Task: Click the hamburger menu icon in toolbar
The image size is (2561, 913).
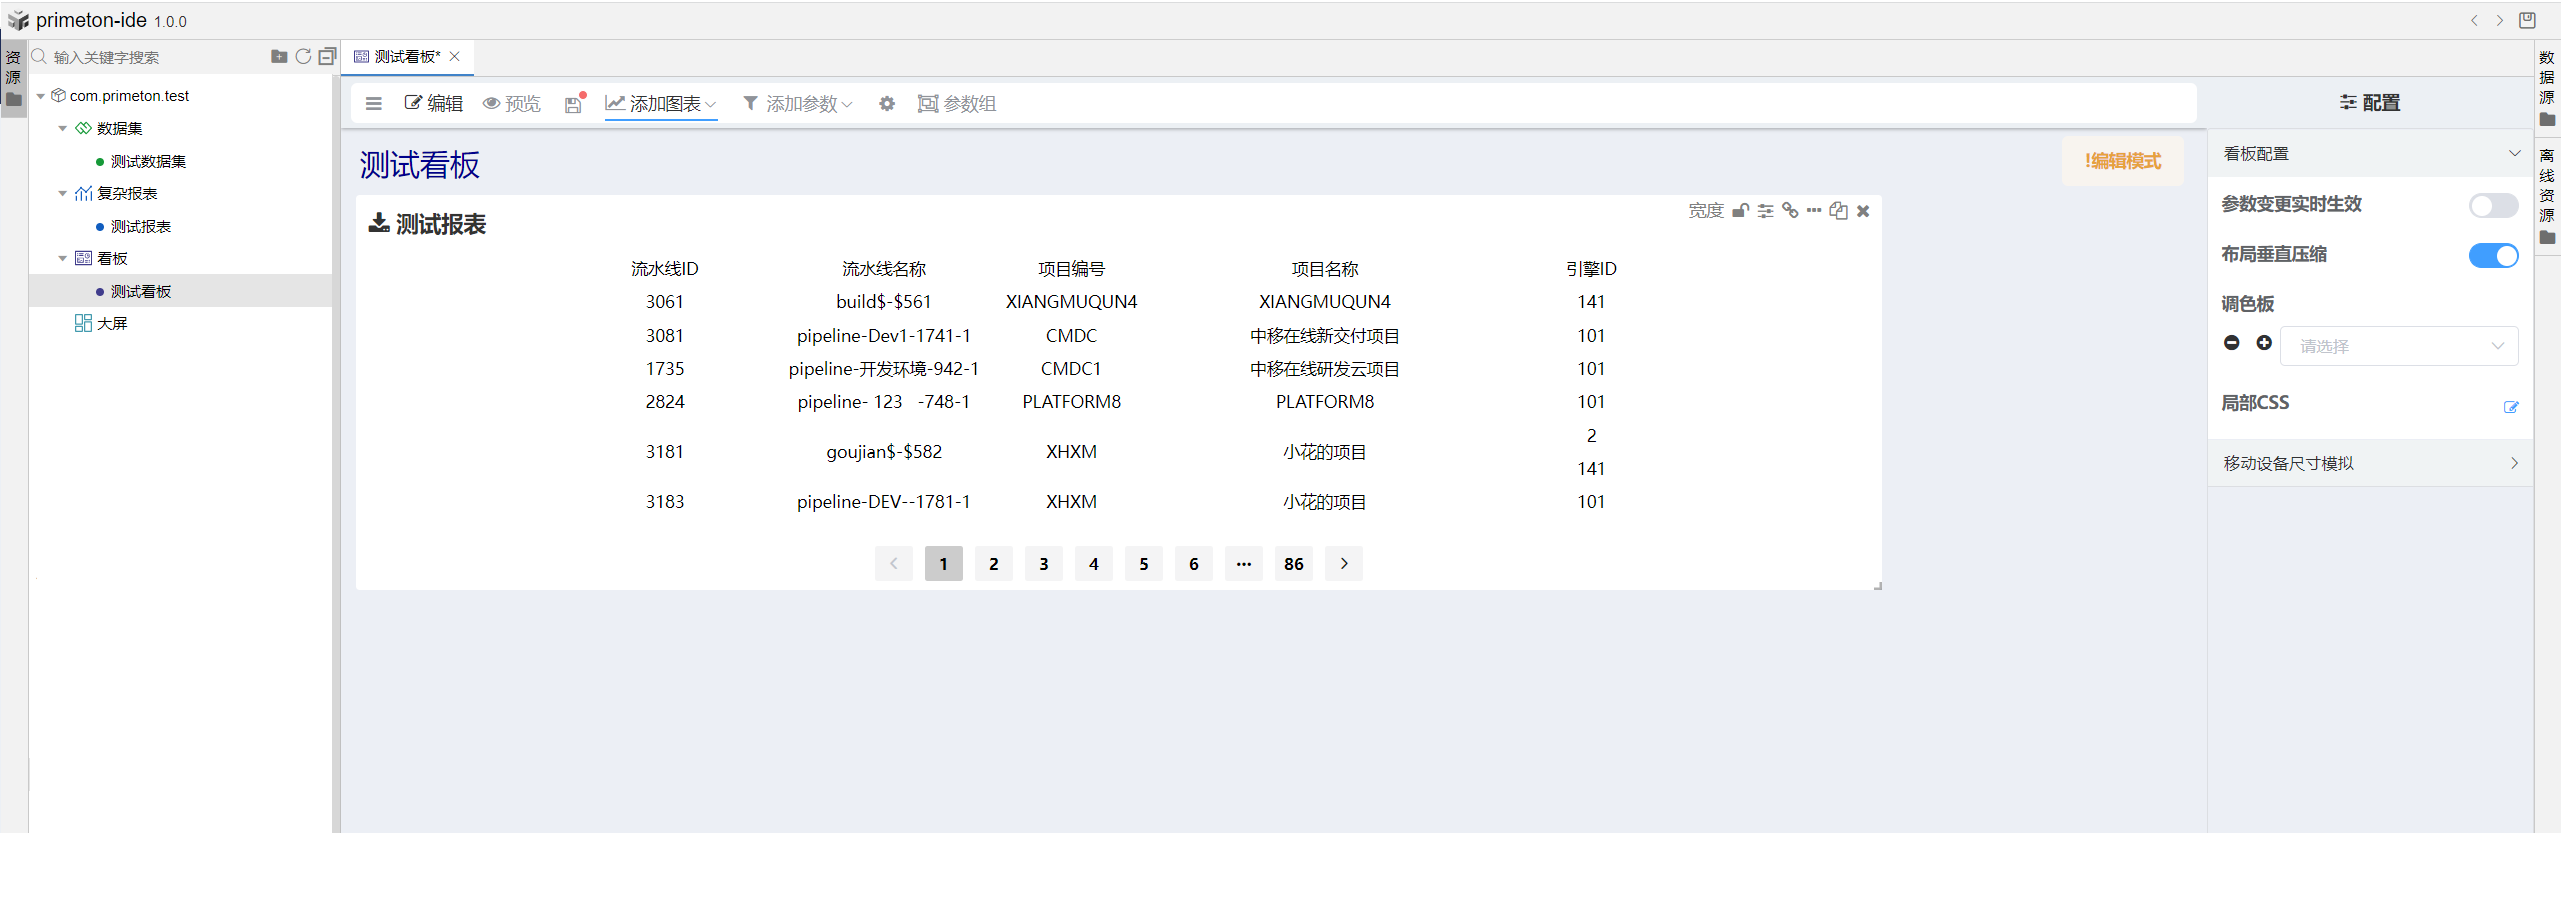Action: point(374,104)
